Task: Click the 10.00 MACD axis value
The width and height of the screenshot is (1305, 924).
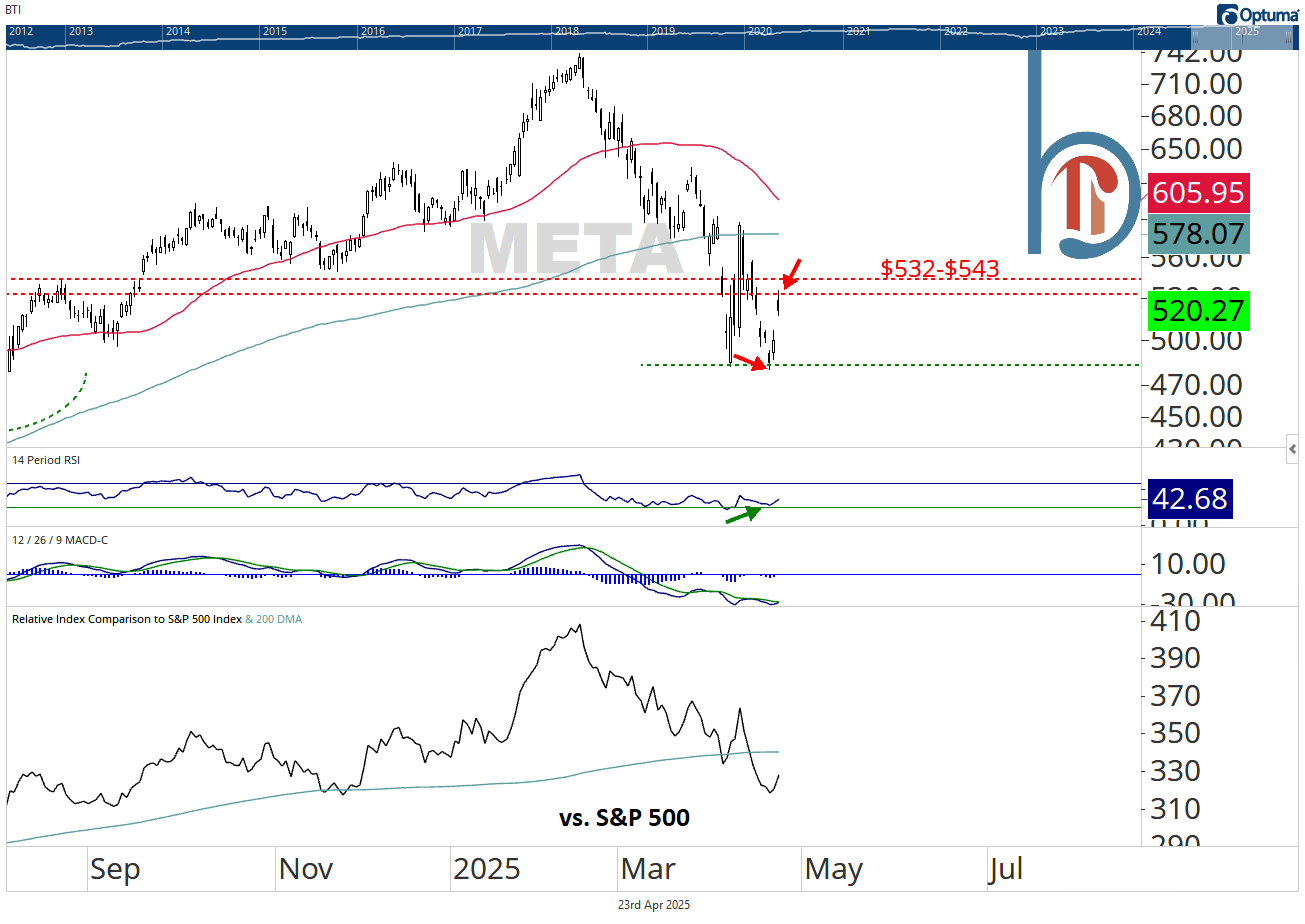Action: point(1188,564)
